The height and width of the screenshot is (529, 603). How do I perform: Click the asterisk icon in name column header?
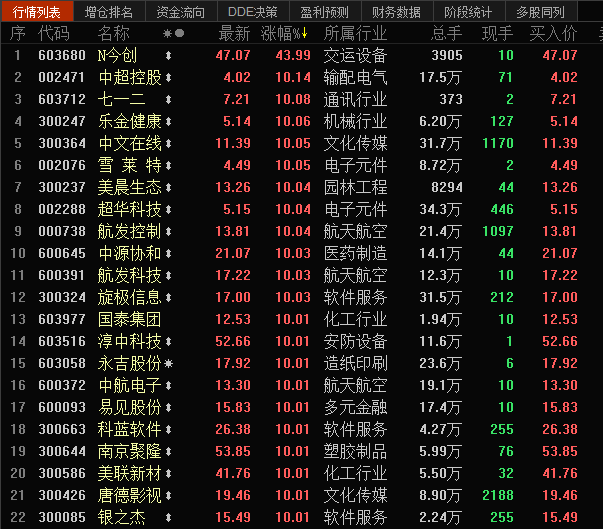tap(167, 33)
